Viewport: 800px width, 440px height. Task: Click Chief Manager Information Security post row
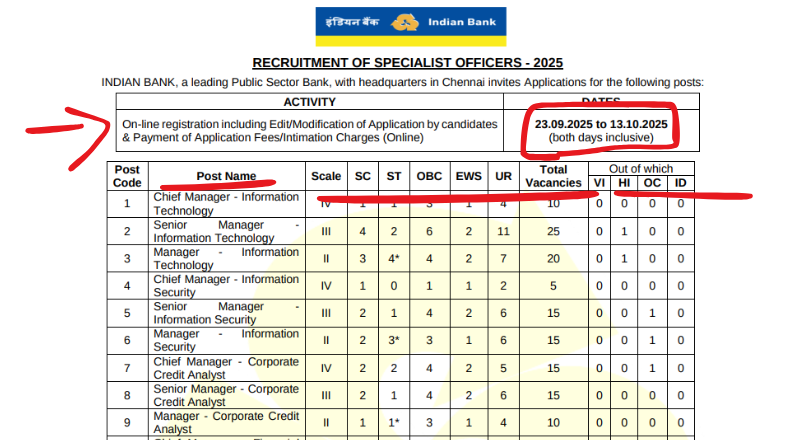click(x=226, y=287)
